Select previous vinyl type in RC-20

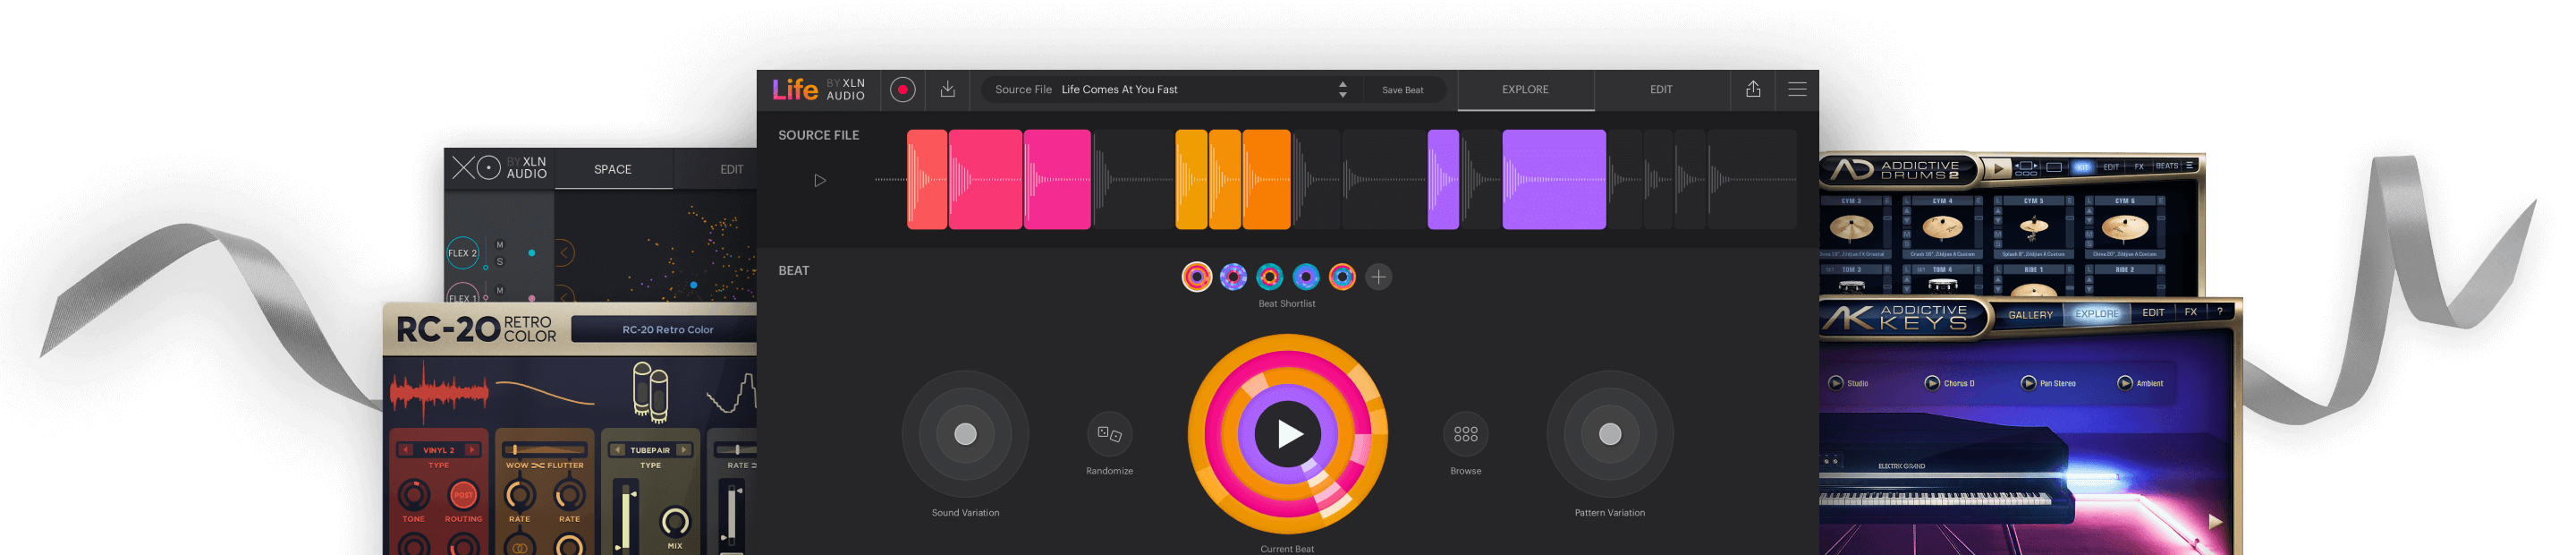pos(406,450)
